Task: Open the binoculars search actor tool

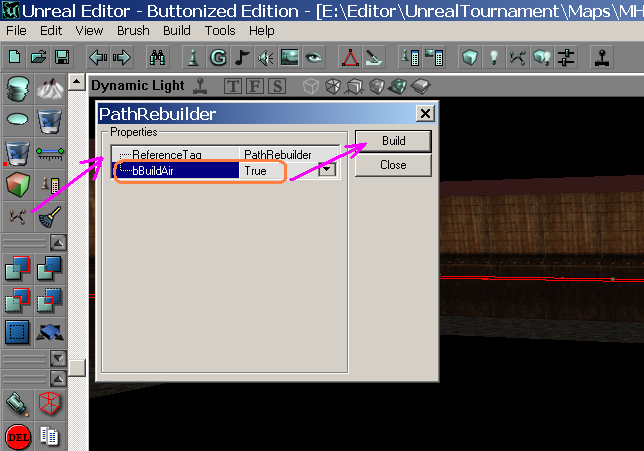Action: click(x=157, y=56)
